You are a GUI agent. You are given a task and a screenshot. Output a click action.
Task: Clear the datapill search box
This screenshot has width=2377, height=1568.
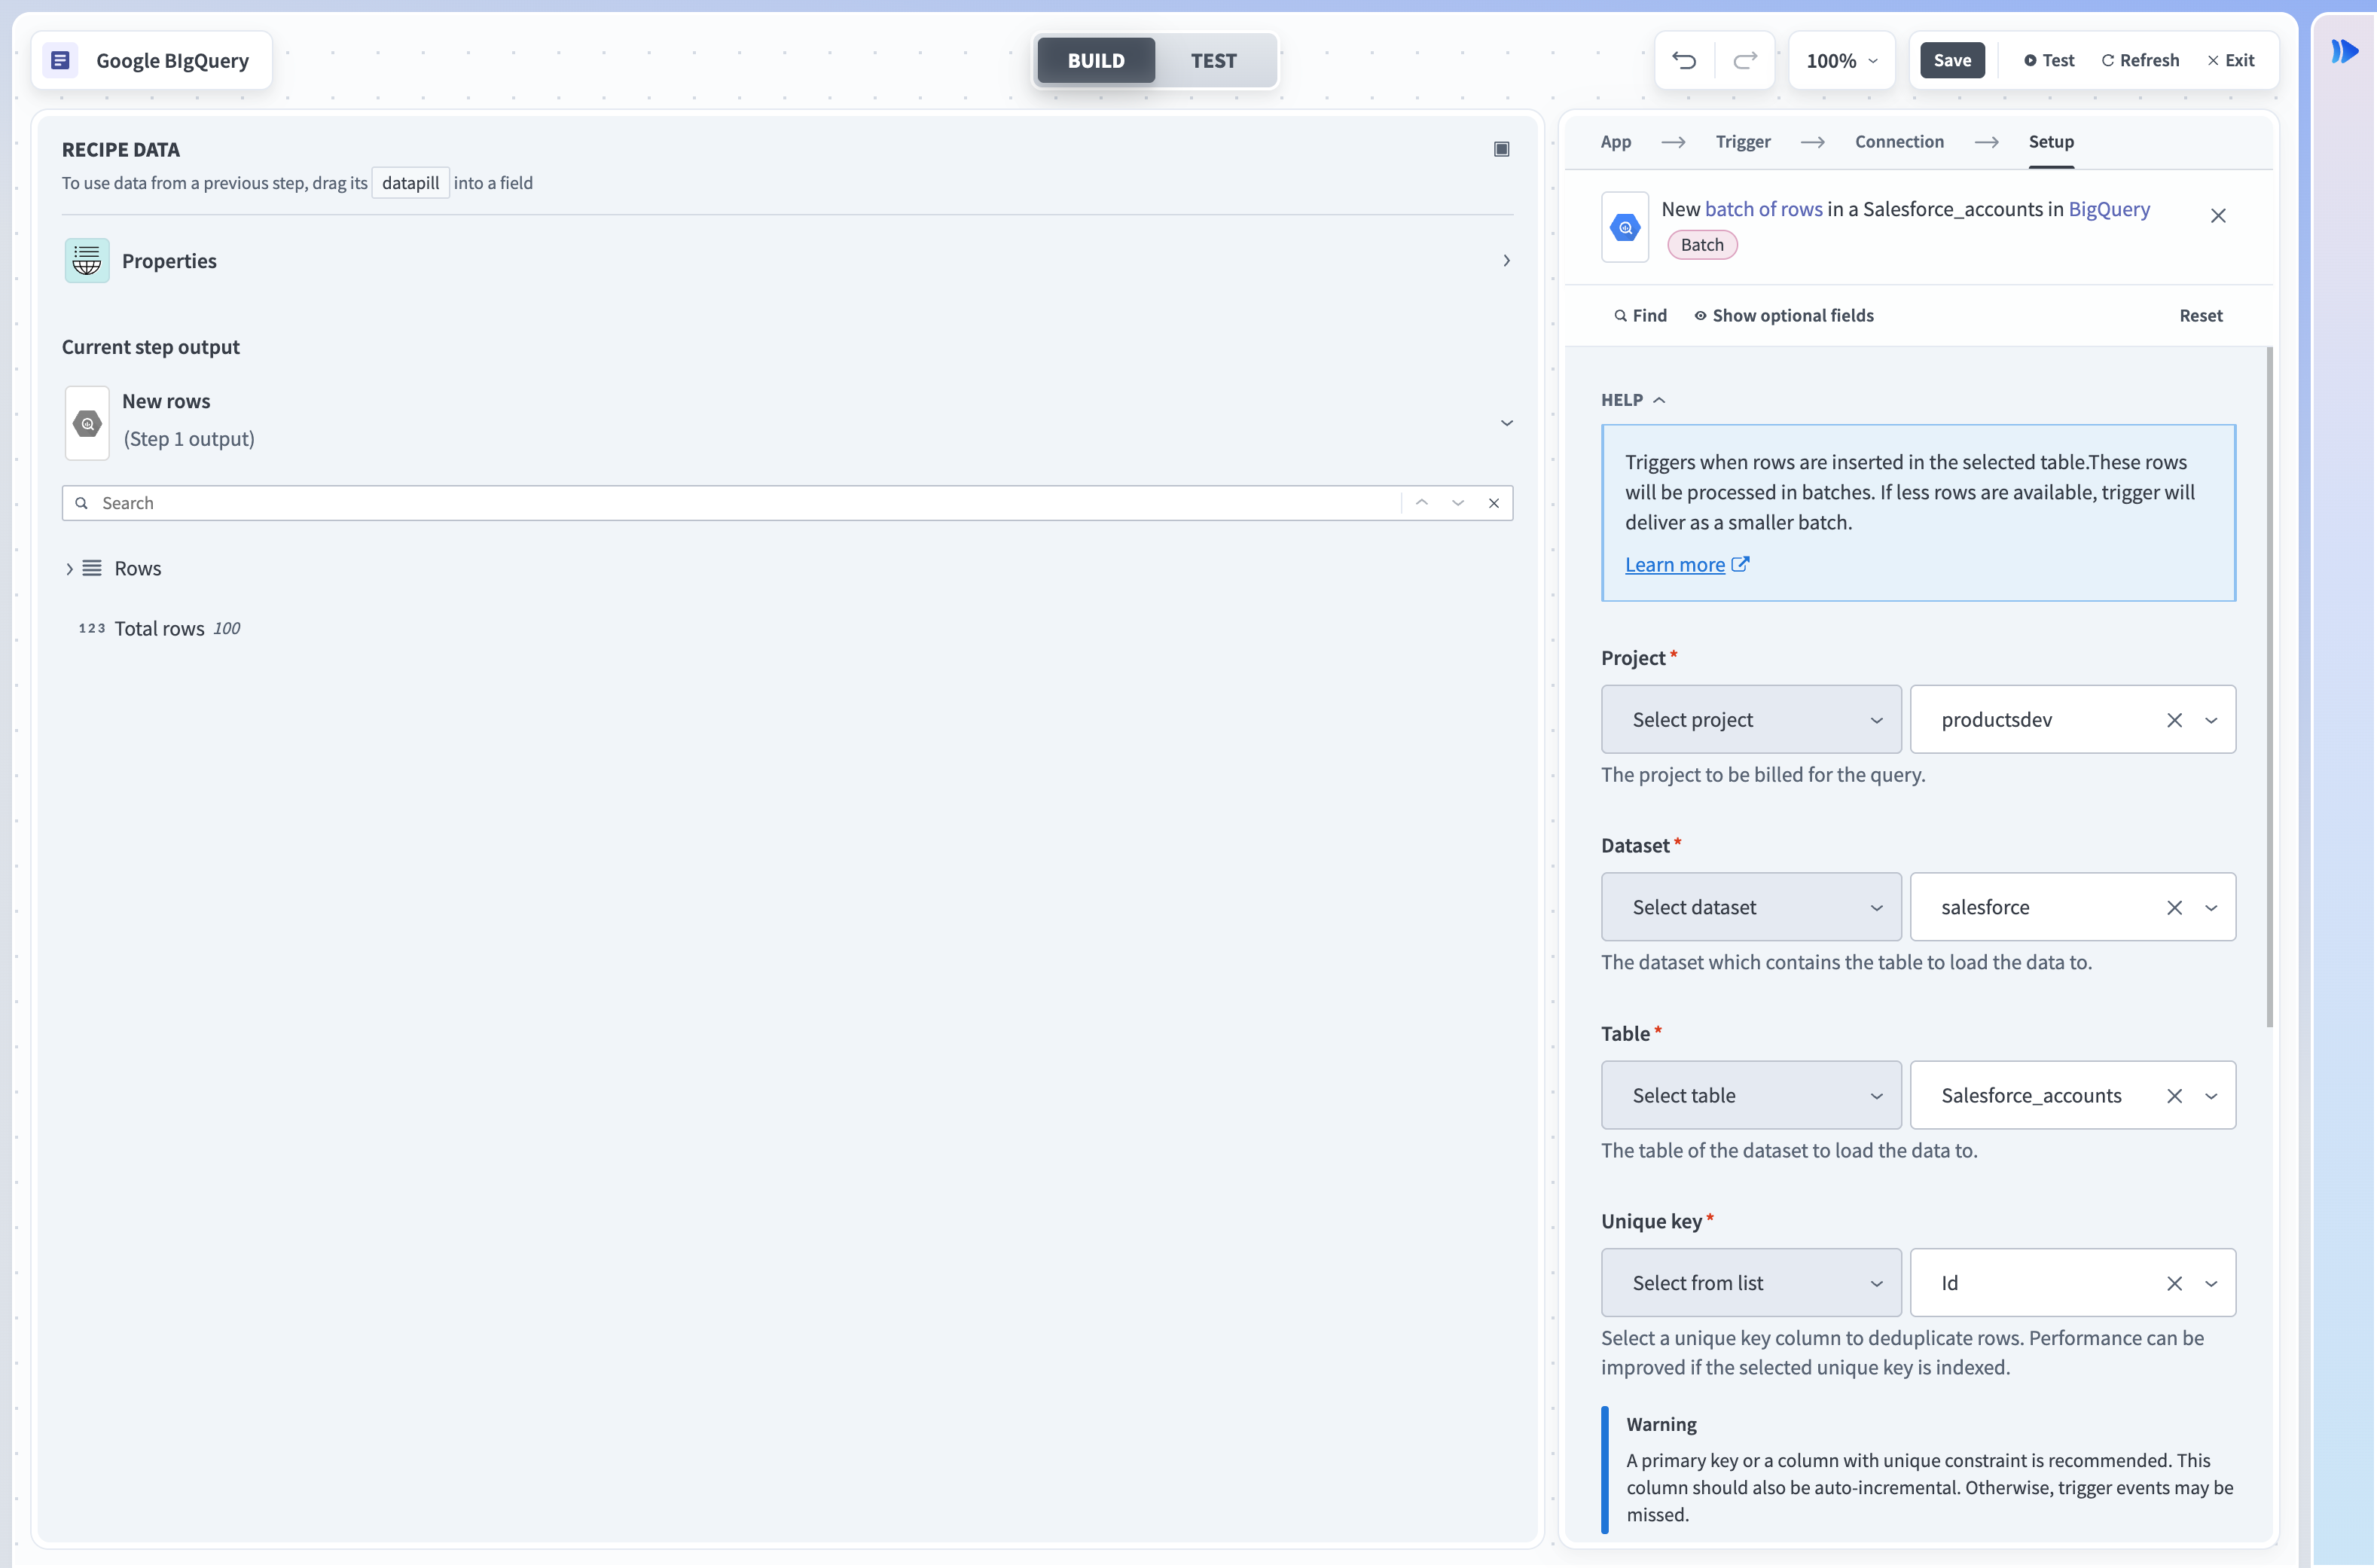(x=1493, y=503)
